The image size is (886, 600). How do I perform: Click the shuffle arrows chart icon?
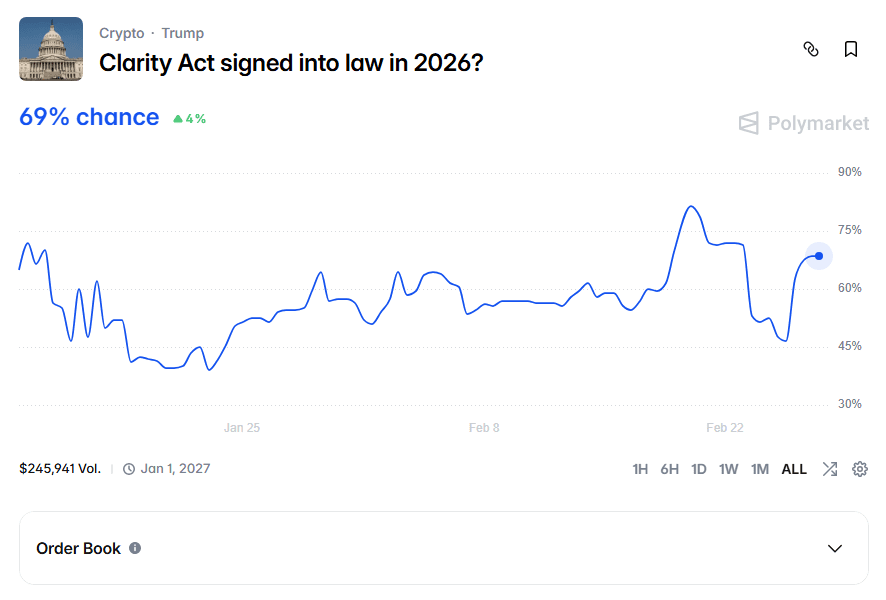point(830,469)
